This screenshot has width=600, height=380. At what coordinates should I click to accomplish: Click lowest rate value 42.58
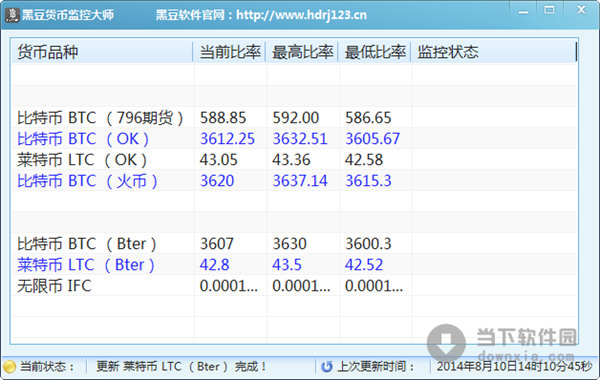tap(364, 160)
